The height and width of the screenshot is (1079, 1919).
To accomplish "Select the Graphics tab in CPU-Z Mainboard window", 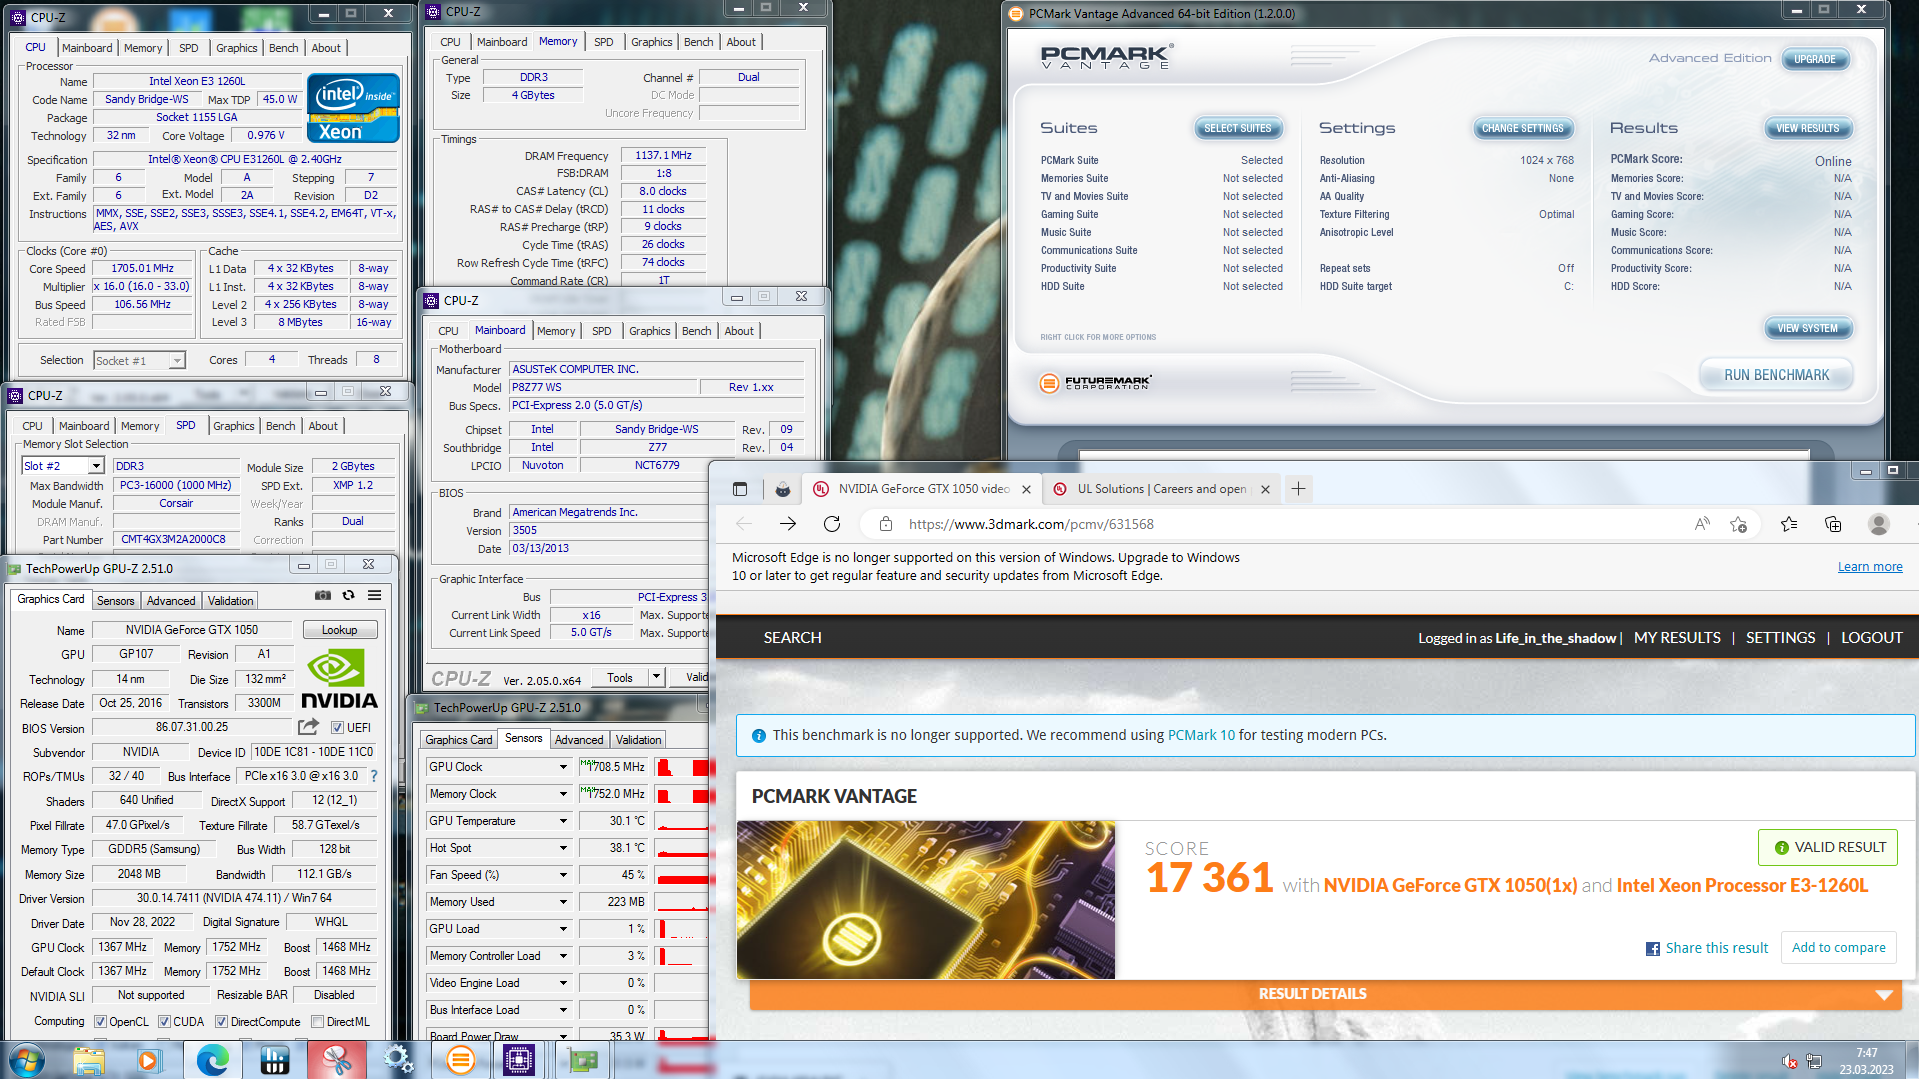I will point(649,331).
